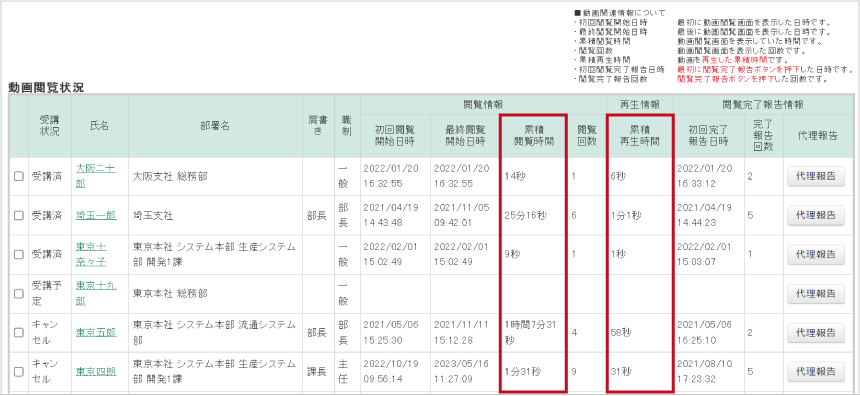Tick the checkbox beside 埼玉一郎
860x396 pixels.
point(19,216)
